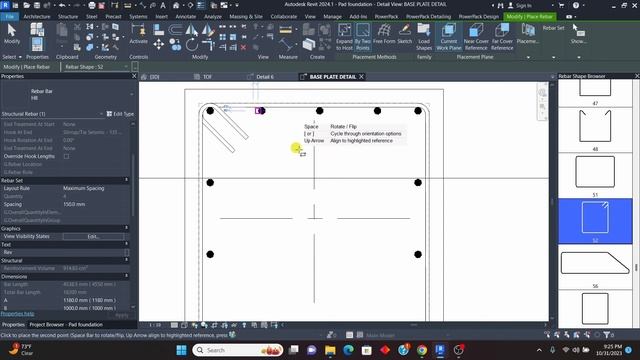This screenshot has width=640, height=360.
Task: Select the Modify arrow tool
Action: tap(11, 33)
